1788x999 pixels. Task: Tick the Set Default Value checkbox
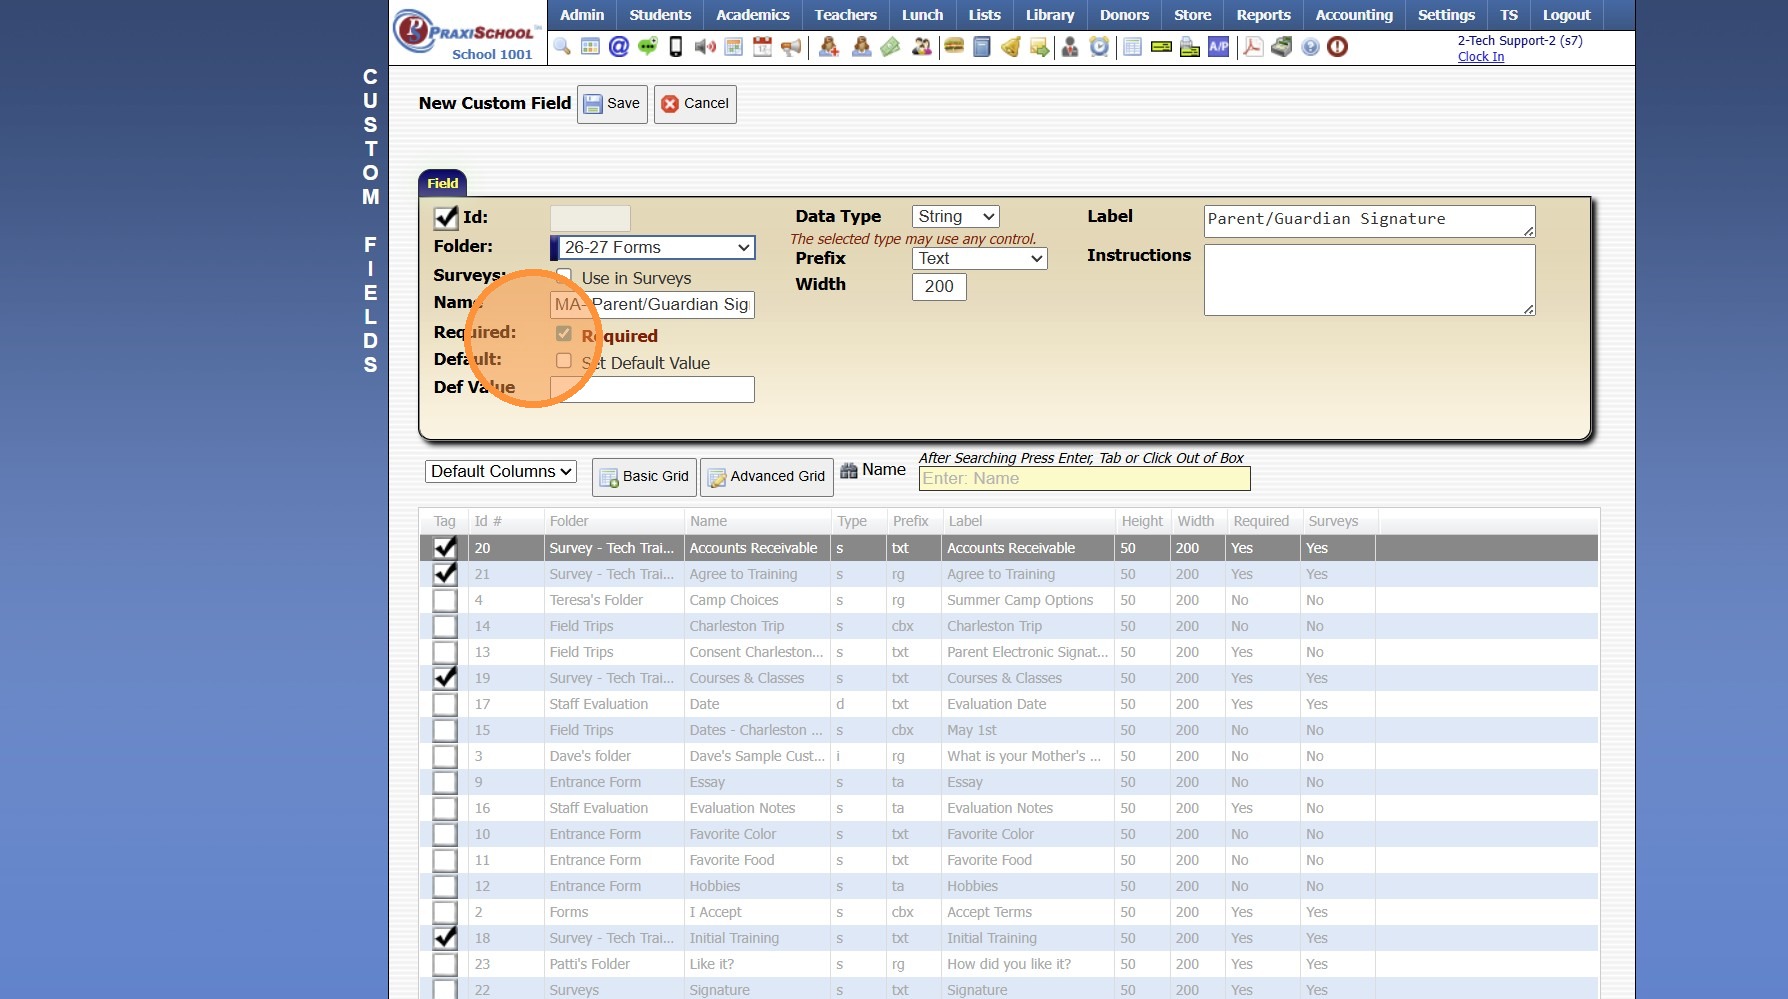tap(564, 361)
